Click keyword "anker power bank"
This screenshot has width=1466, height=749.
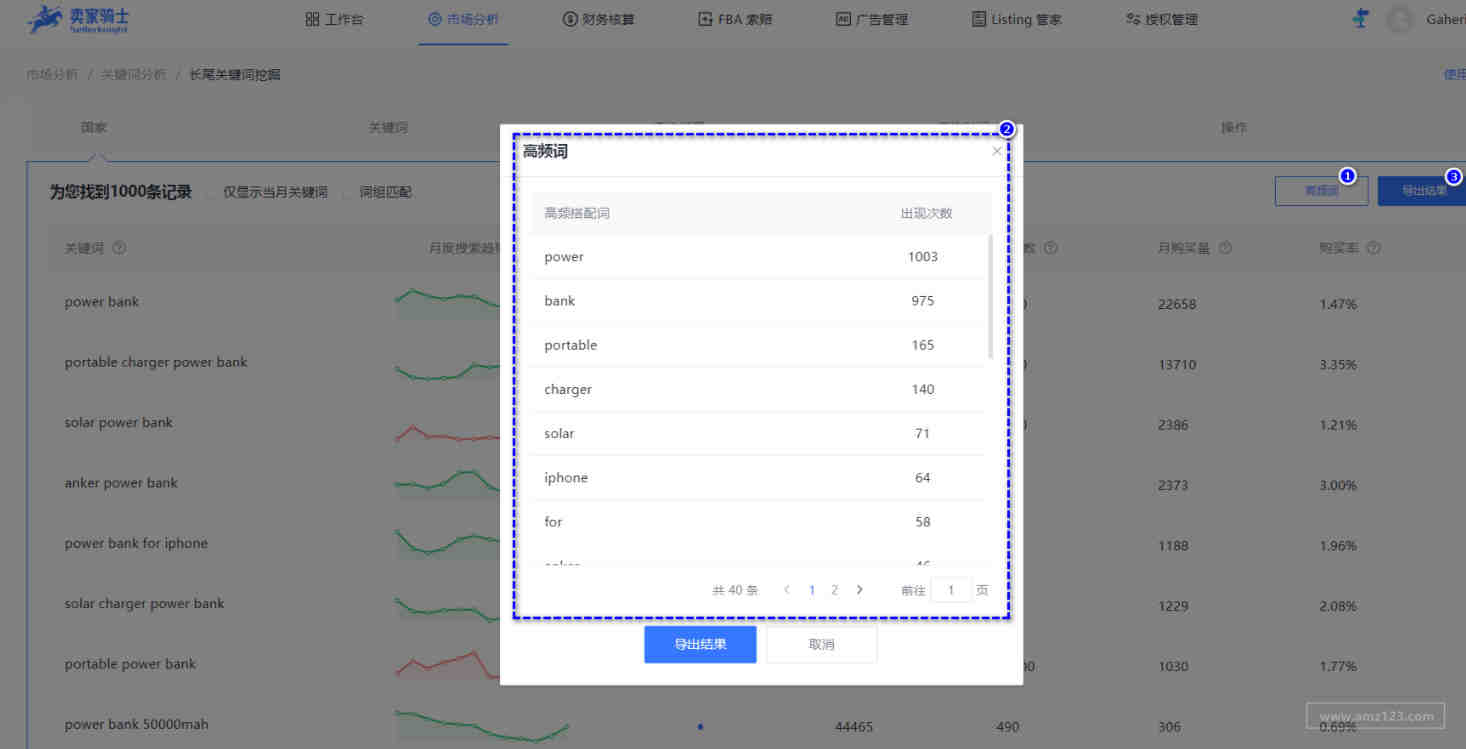121,483
